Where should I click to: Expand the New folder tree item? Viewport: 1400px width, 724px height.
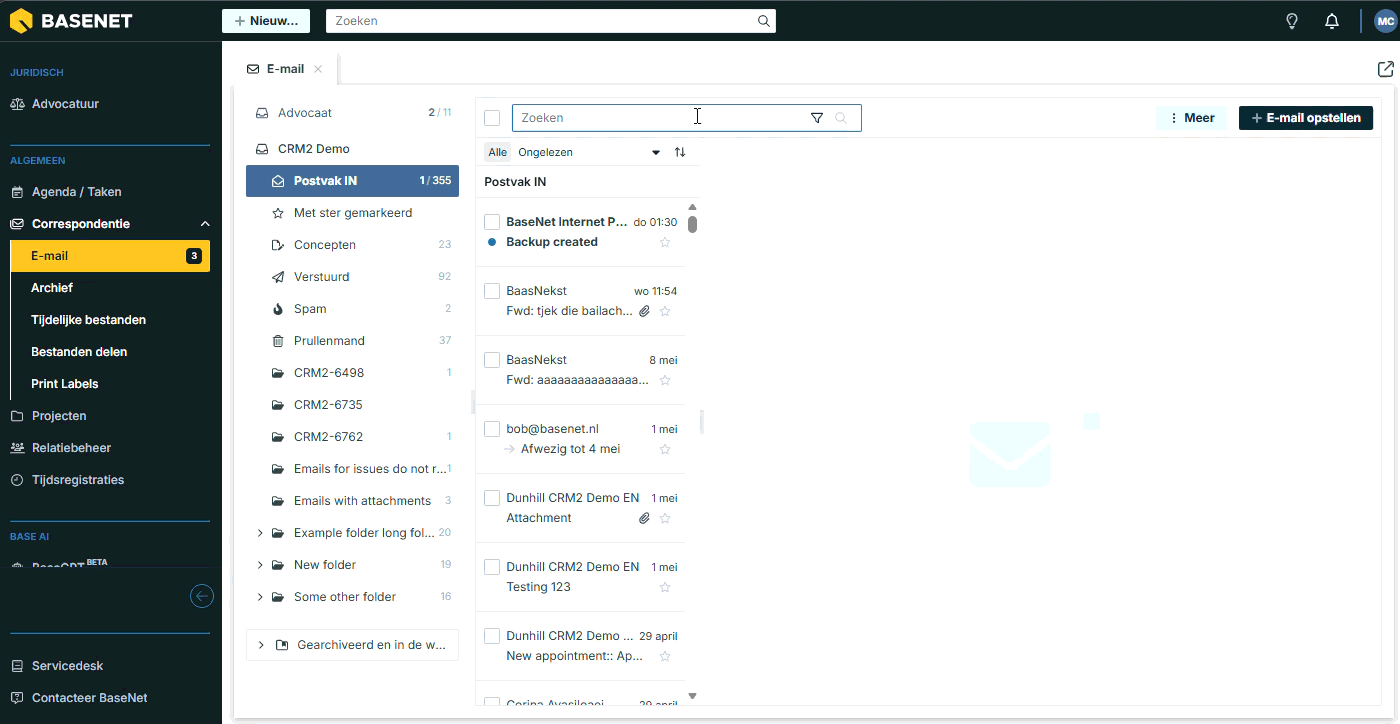260,565
